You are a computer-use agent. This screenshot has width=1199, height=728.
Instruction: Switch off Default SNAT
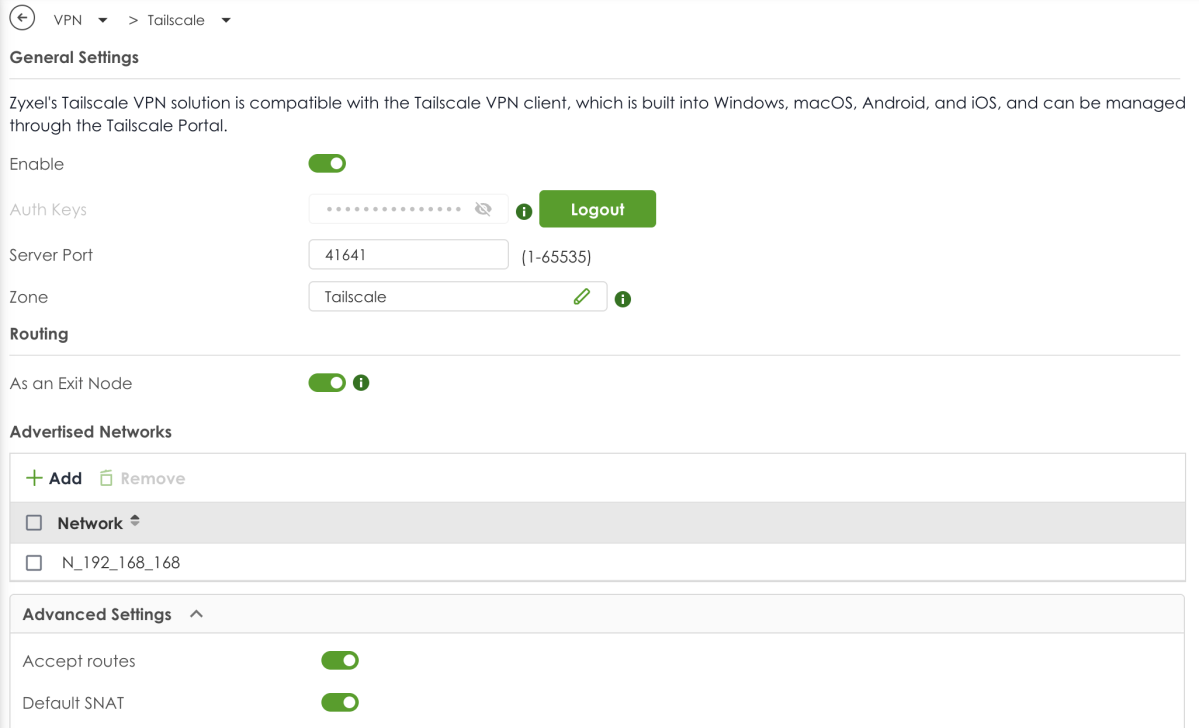coord(340,702)
